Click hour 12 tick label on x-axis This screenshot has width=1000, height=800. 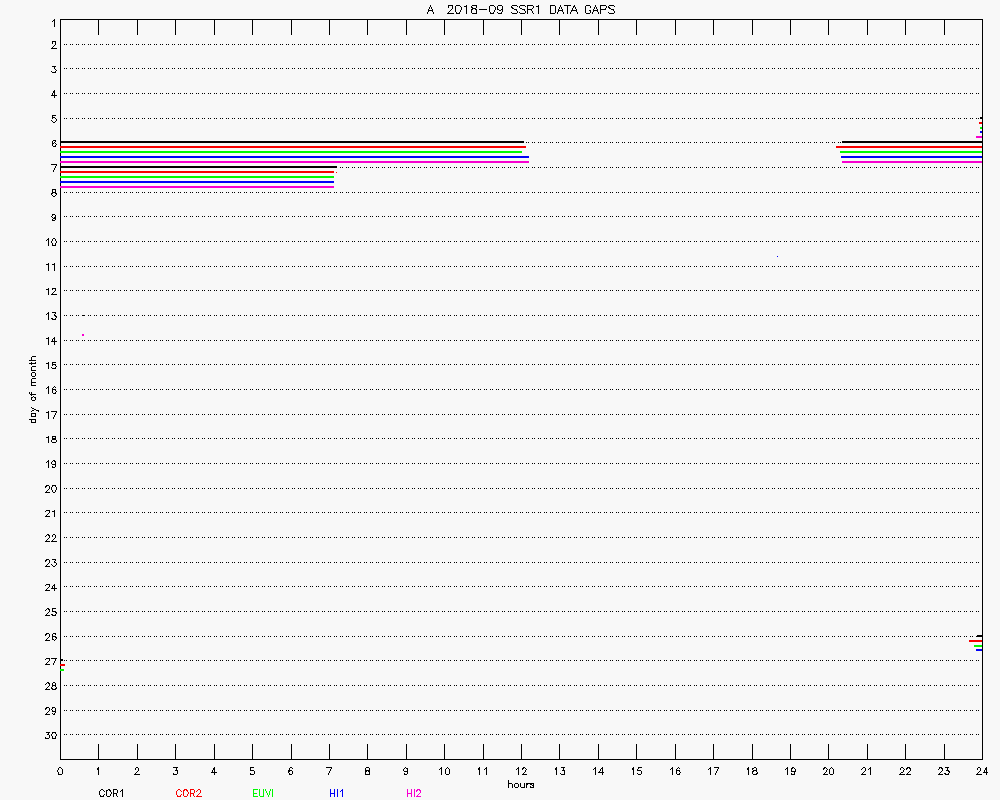pyautogui.click(x=521, y=771)
